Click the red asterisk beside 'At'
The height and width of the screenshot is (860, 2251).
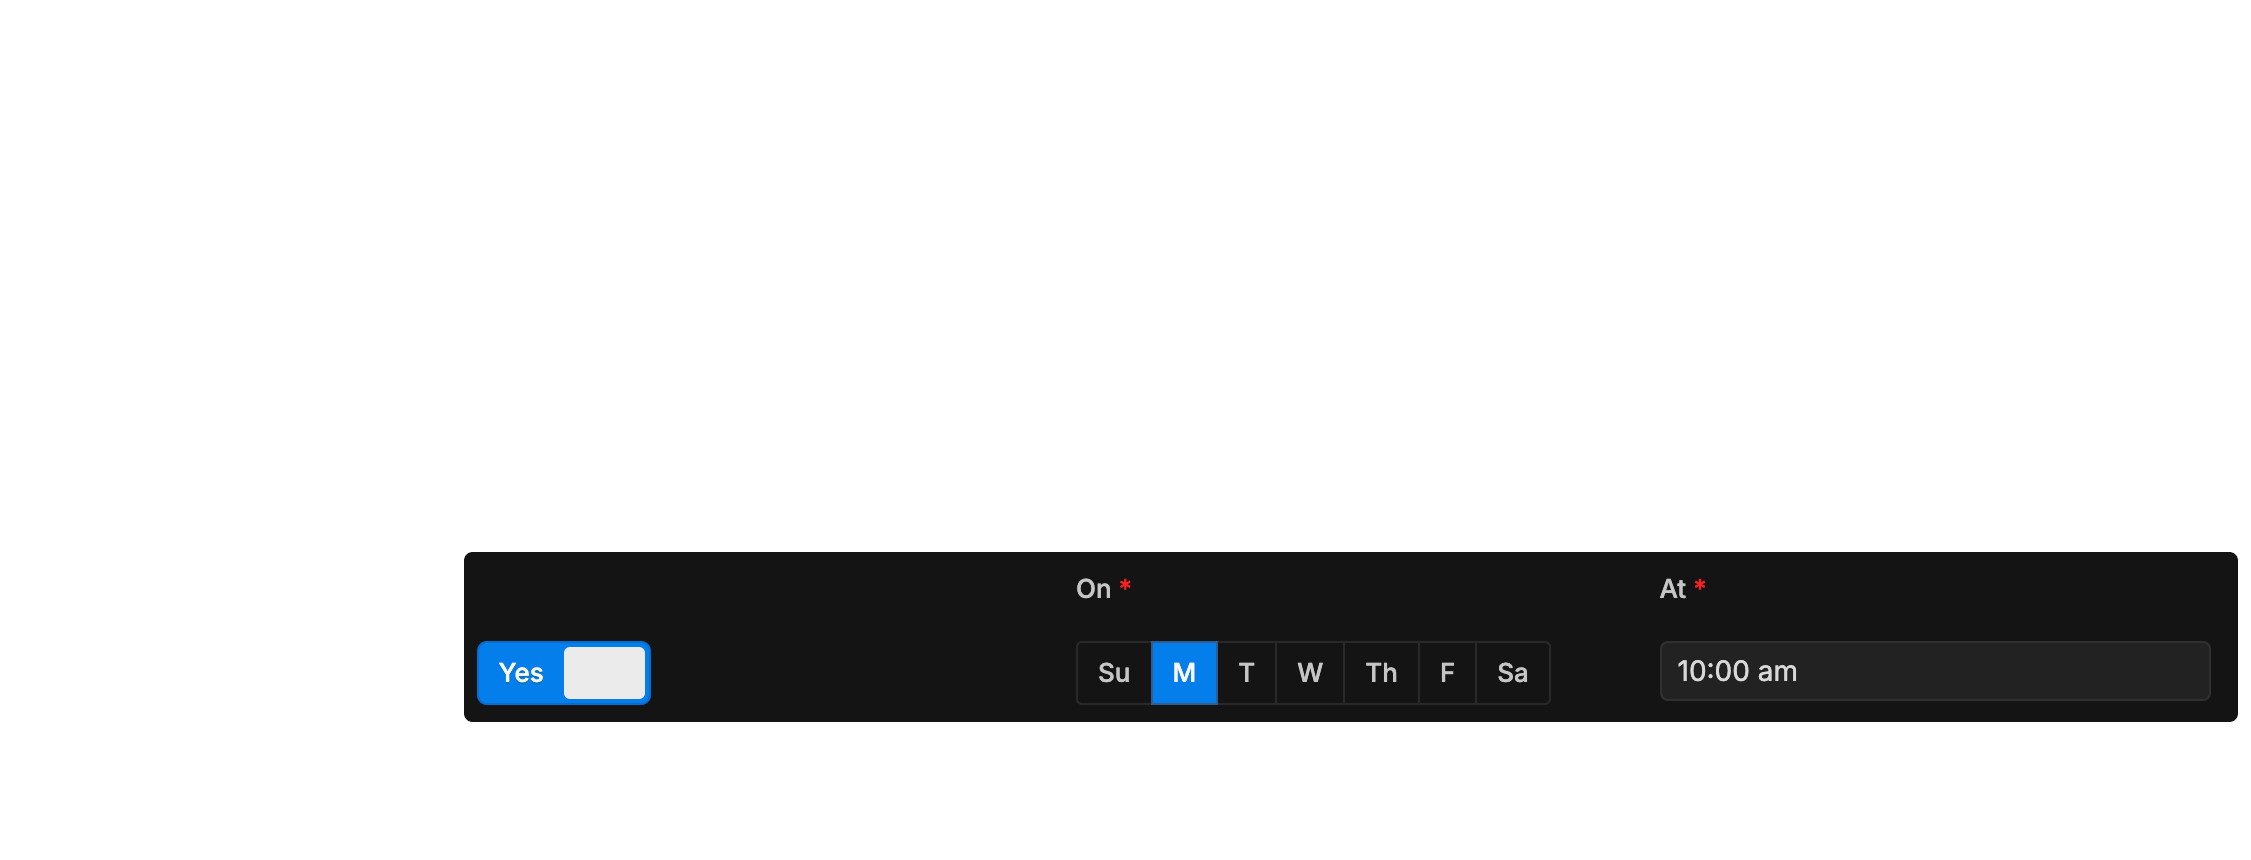tap(1700, 585)
